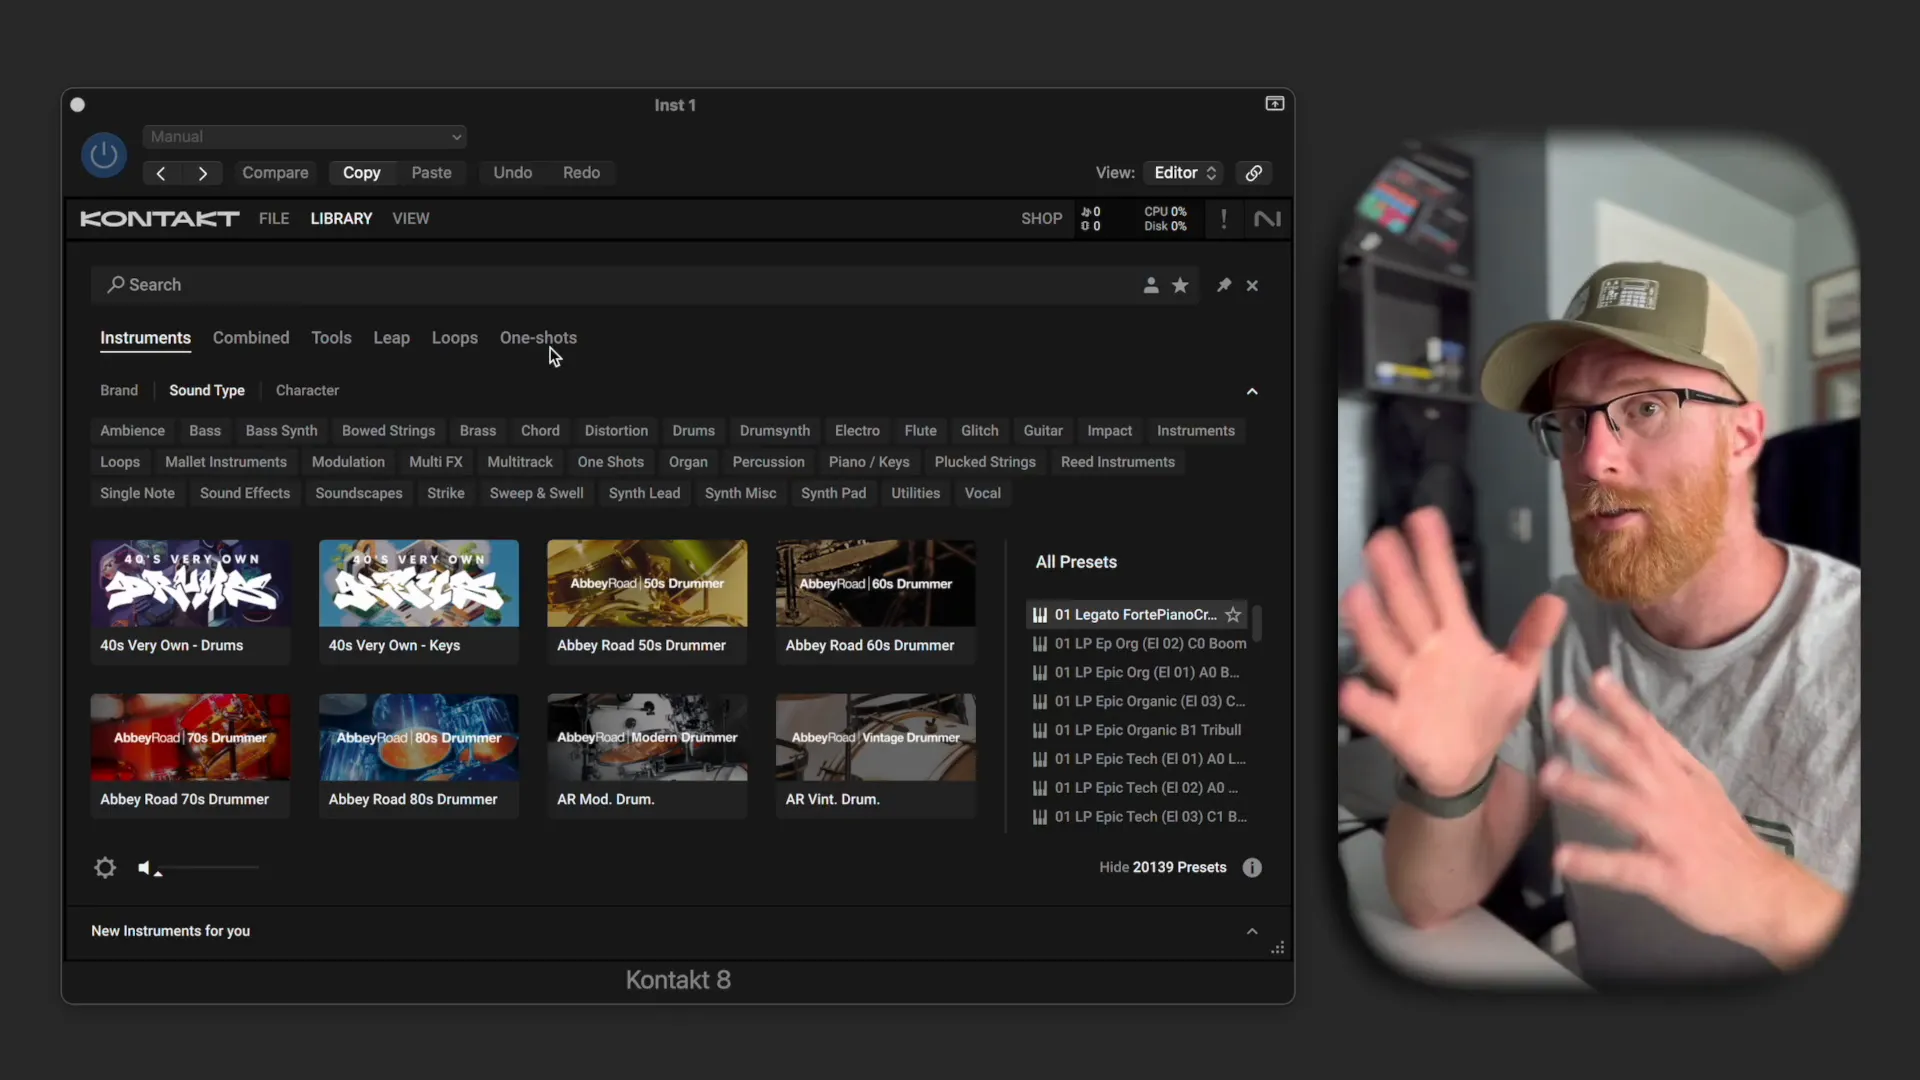This screenshot has width=1920, height=1080.
Task: Toggle the user content filter icon
Action: pos(1151,285)
